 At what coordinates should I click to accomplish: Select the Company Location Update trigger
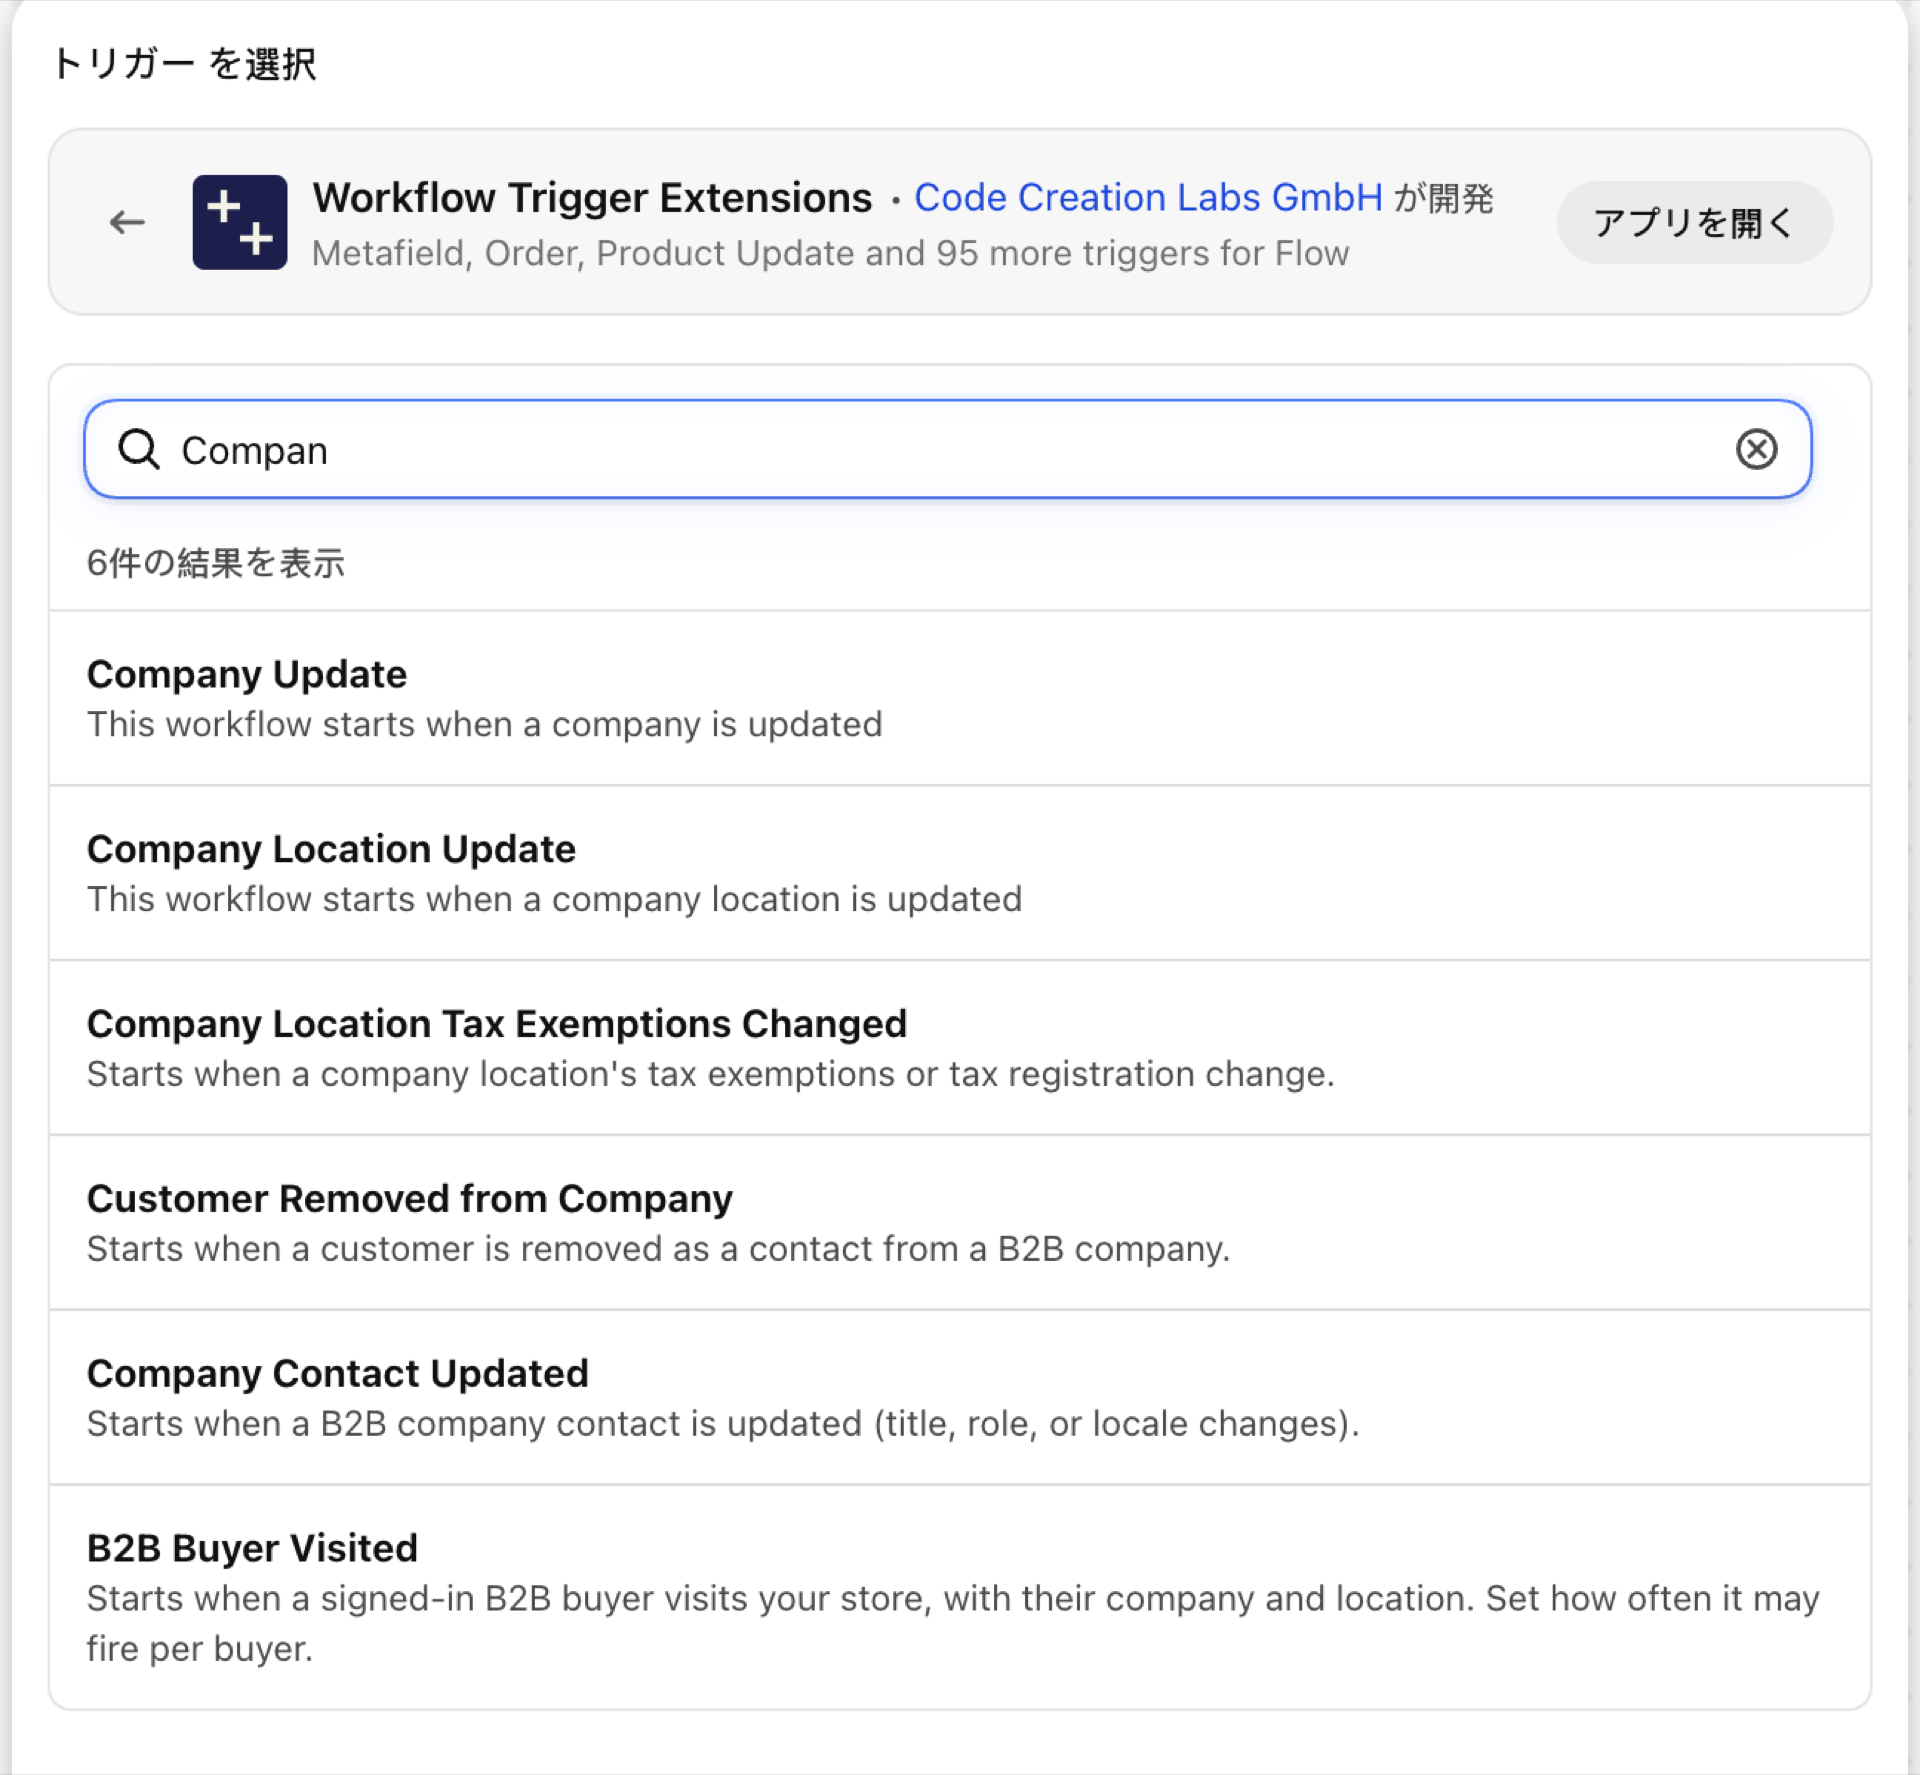(x=960, y=873)
